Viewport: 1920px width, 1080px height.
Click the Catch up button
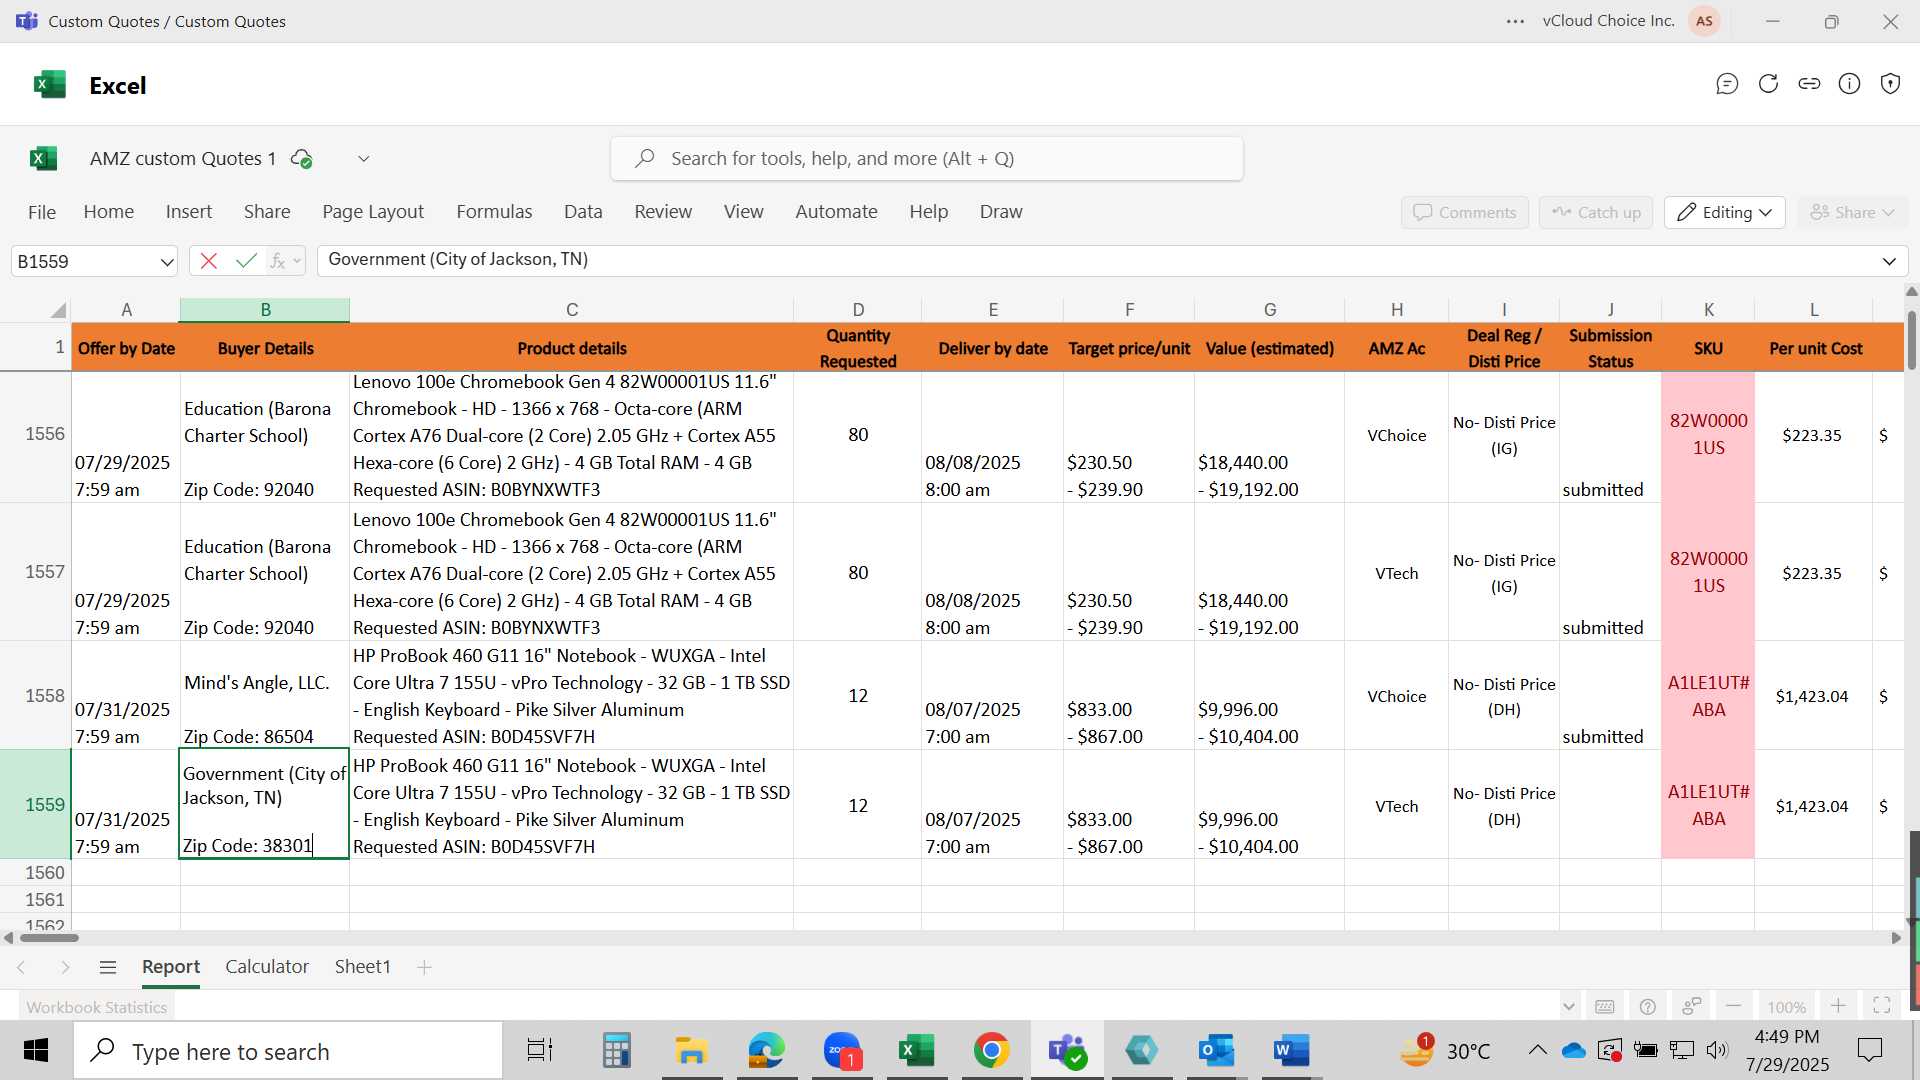(x=1596, y=212)
